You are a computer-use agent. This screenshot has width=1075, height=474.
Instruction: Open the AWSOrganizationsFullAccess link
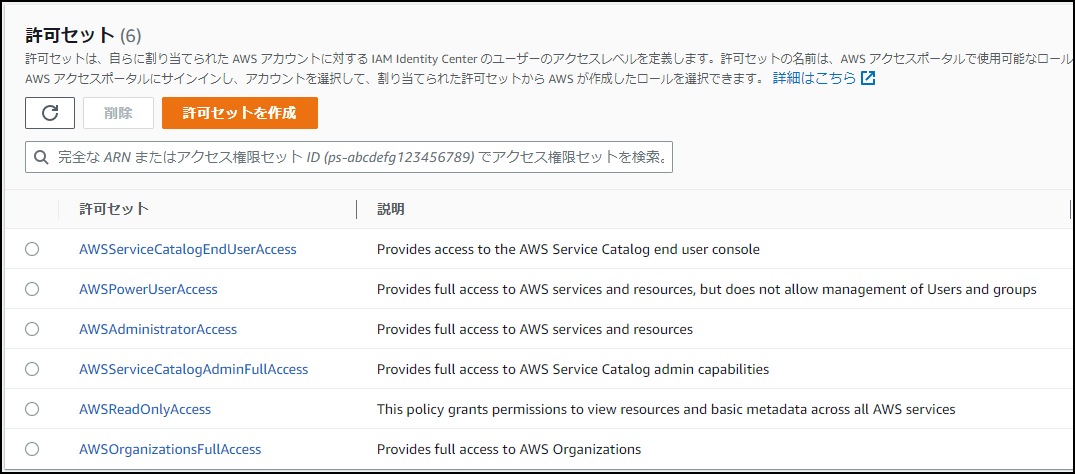170,449
